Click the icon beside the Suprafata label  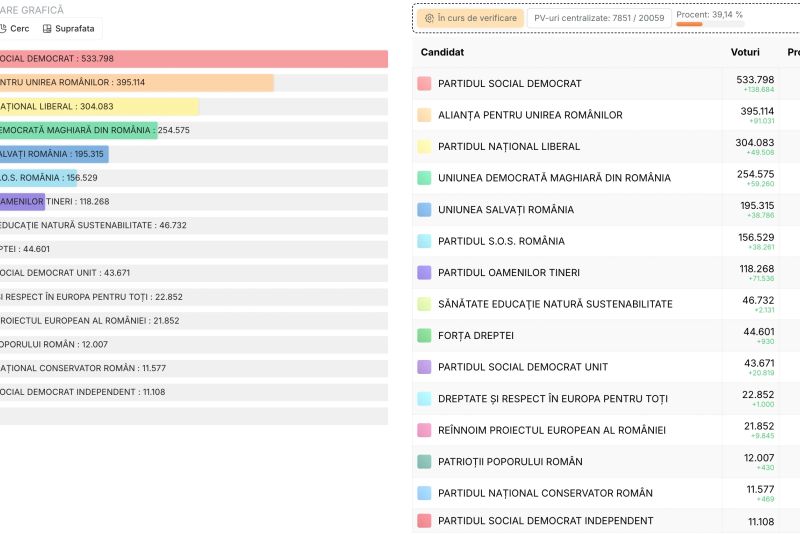pos(47,29)
